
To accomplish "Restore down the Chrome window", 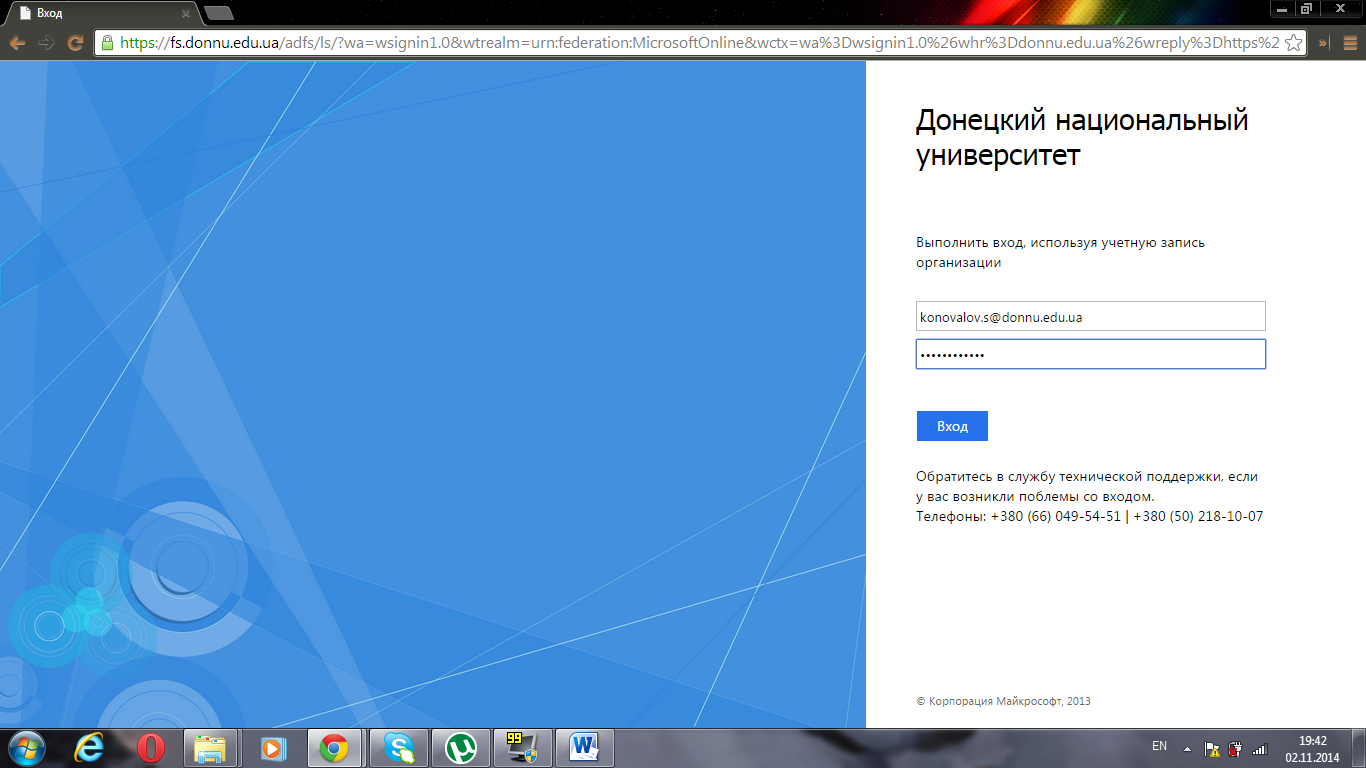I will pyautogui.click(x=1306, y=8).
